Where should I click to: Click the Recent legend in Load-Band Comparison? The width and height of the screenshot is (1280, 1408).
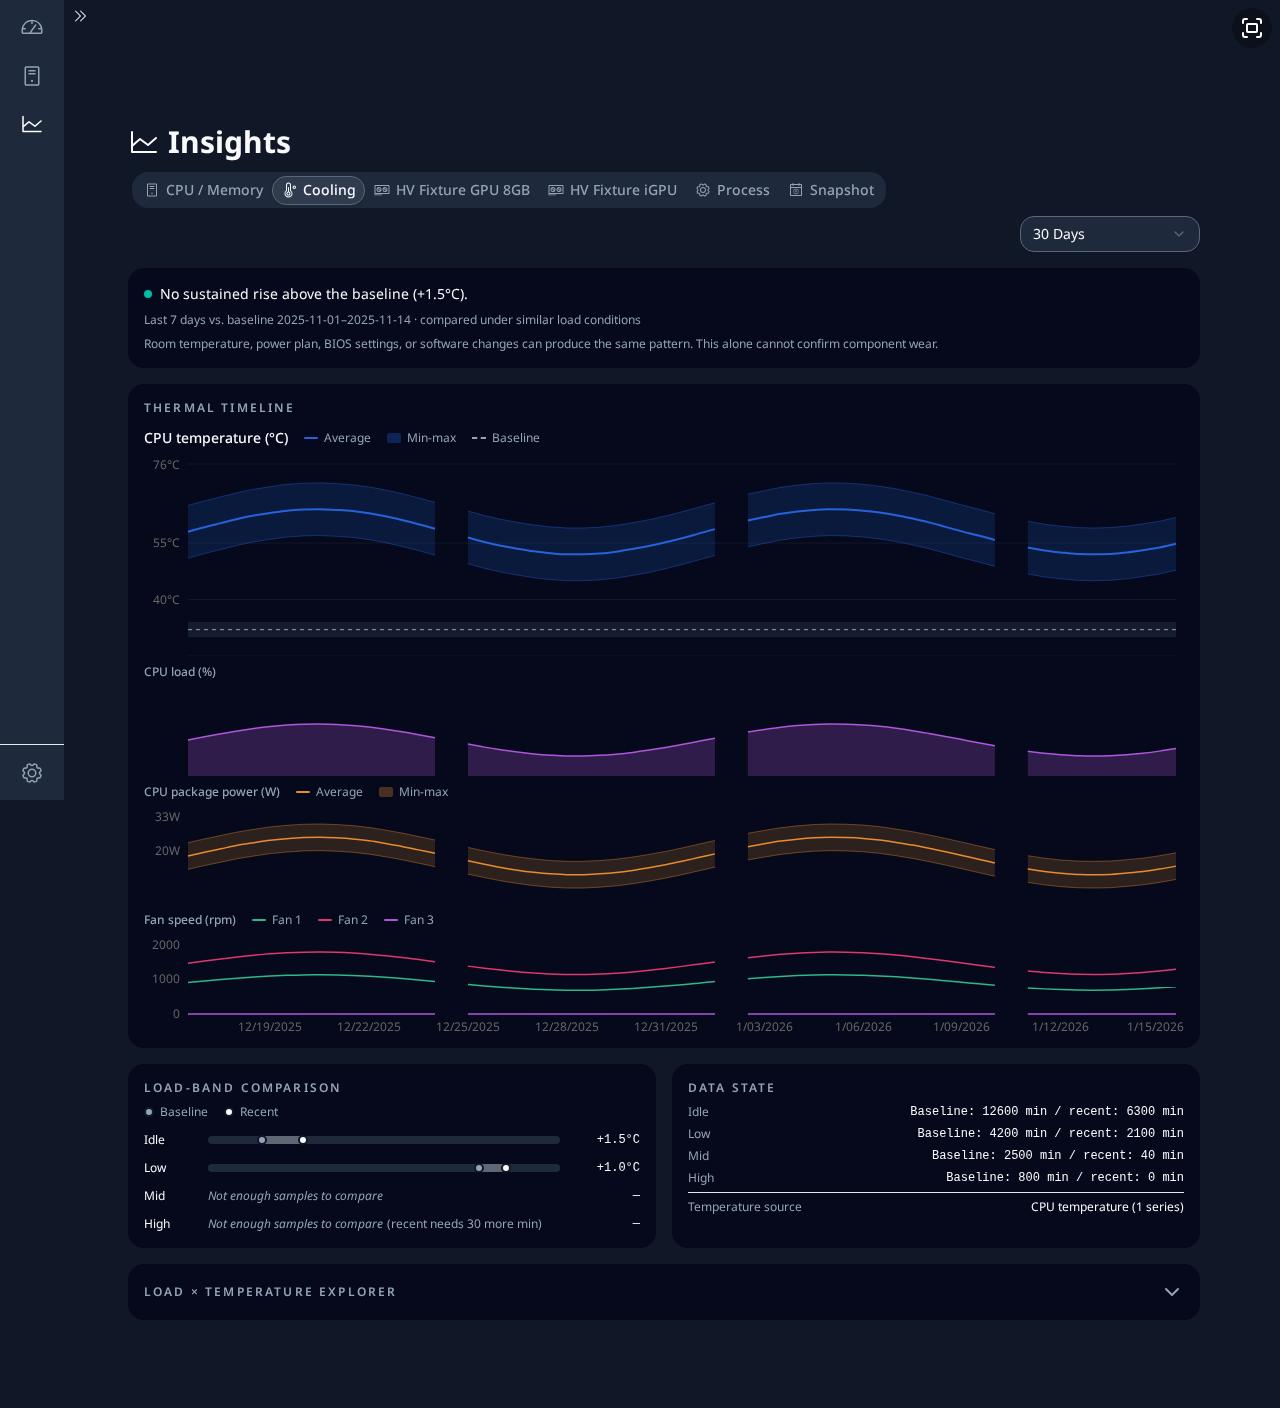click(x=252, y=1112)
